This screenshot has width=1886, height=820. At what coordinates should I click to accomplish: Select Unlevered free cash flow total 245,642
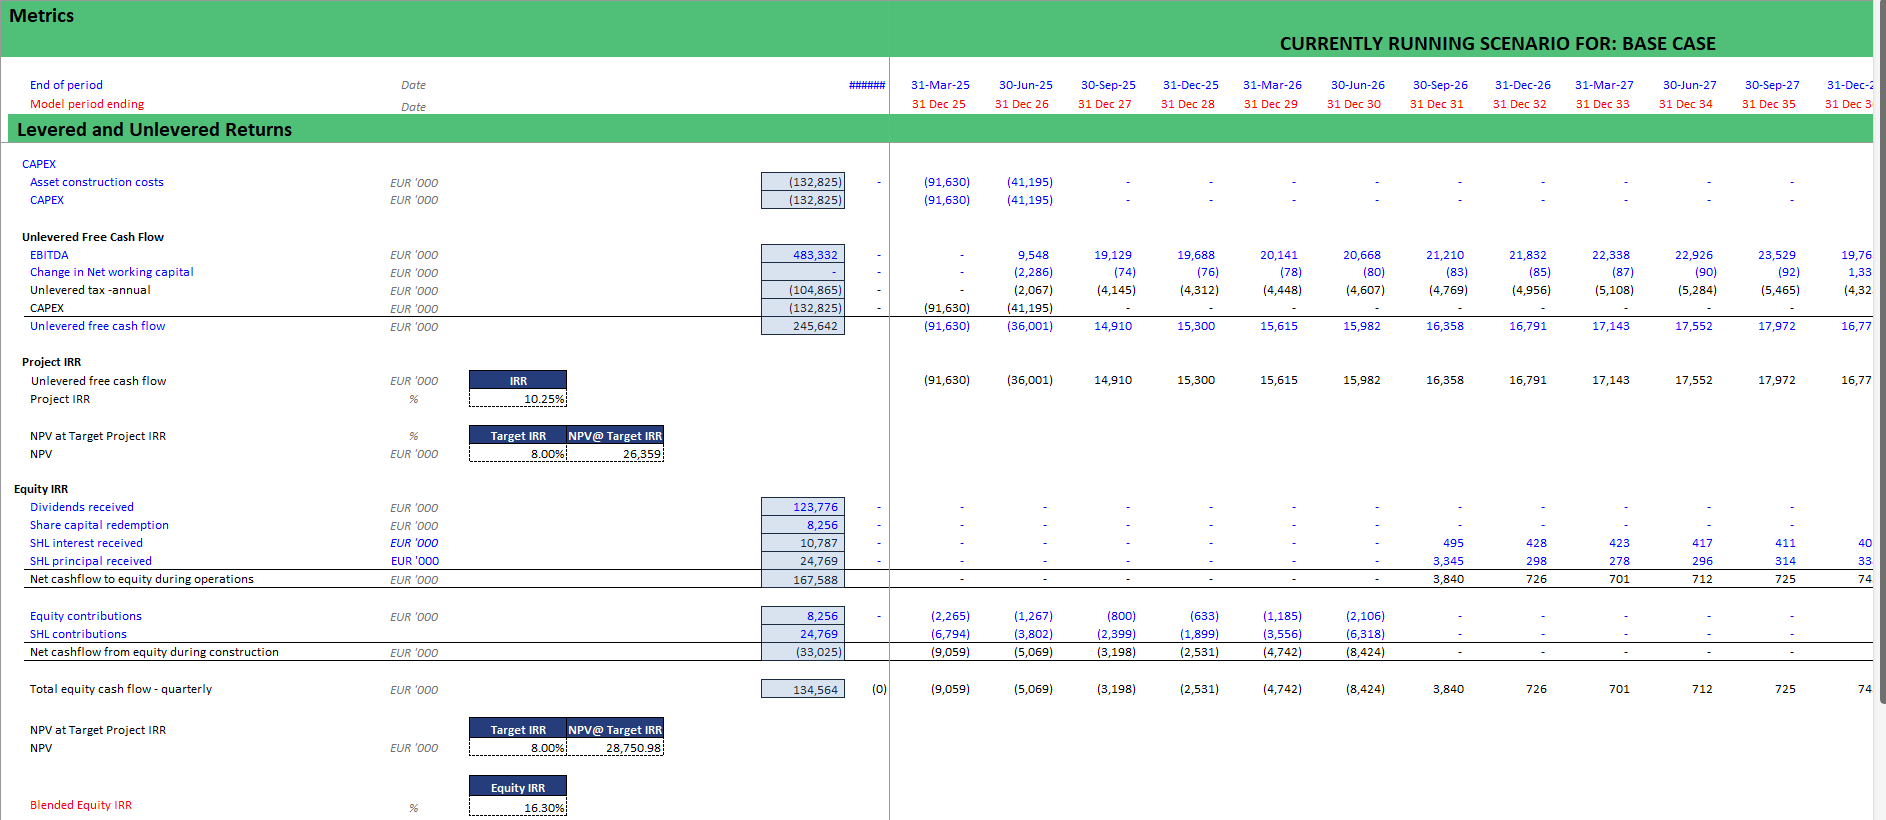tap(803, 326)
